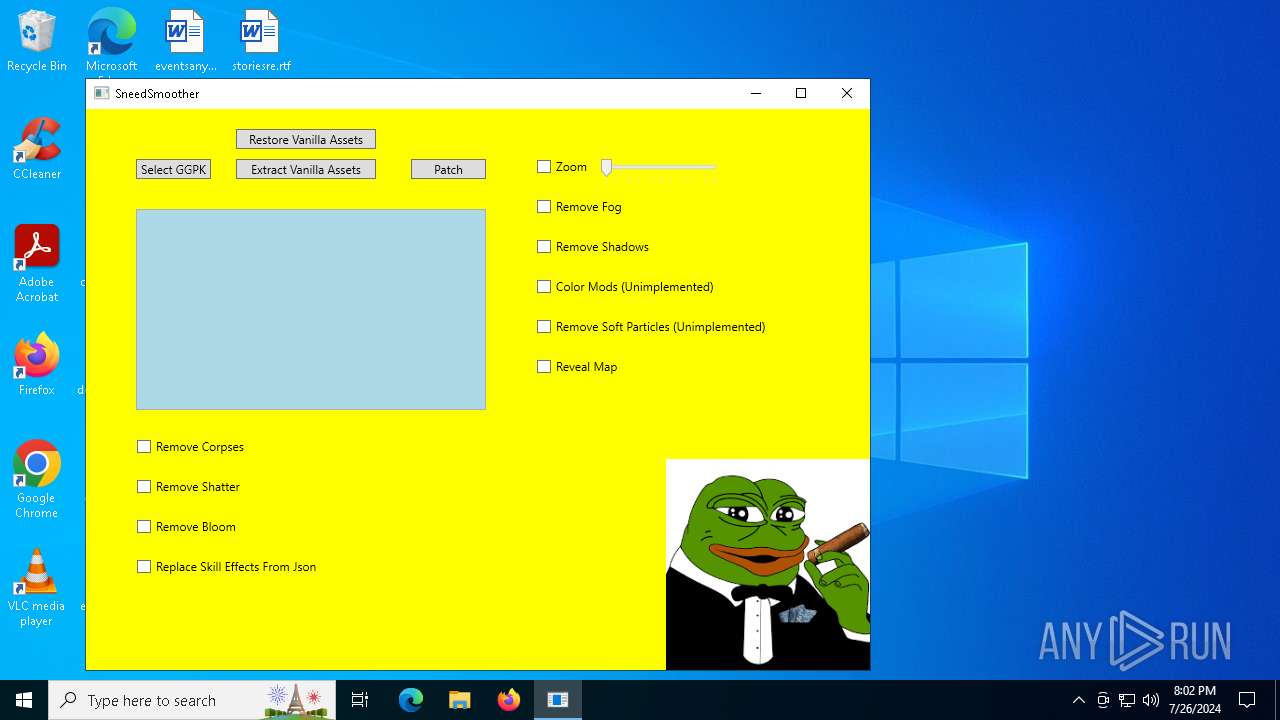1280x720 pixels.
Task: Select CCleaner desktop shortcut
Action: pos(37,149)
